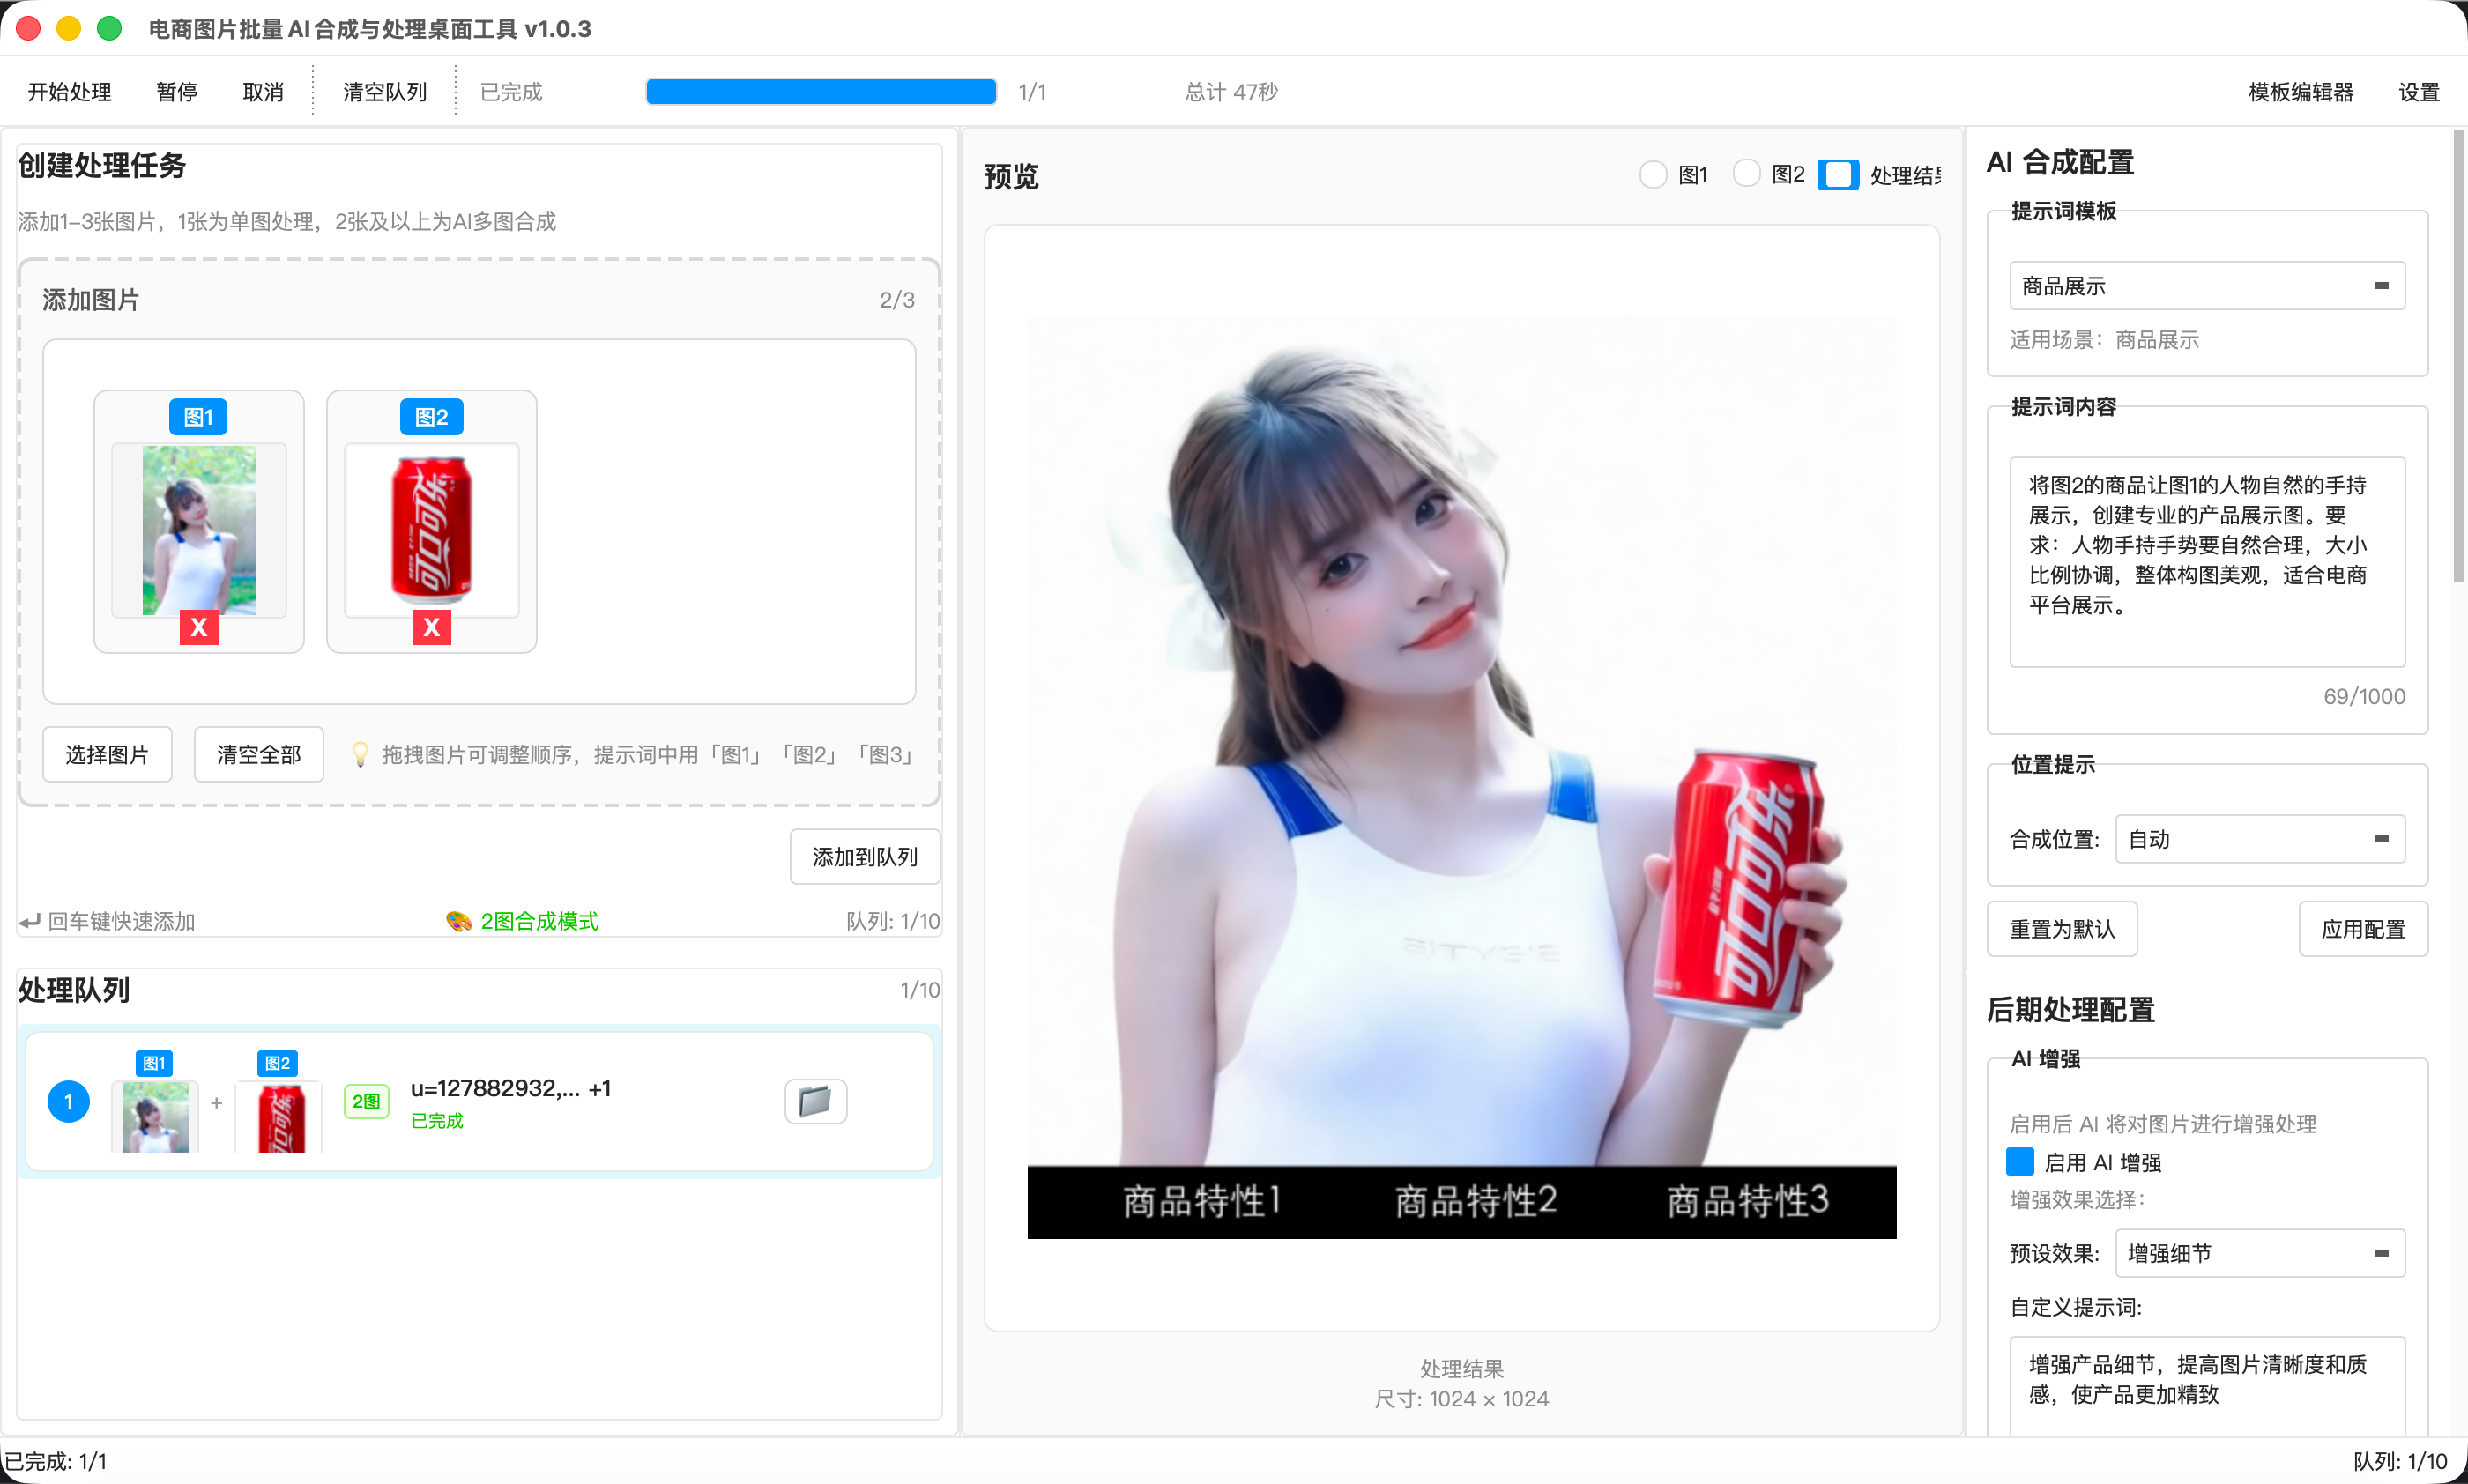Click the 2图合成模式 label
The width and height of the screenshot is (2468, 1484).
pos(539,921)
